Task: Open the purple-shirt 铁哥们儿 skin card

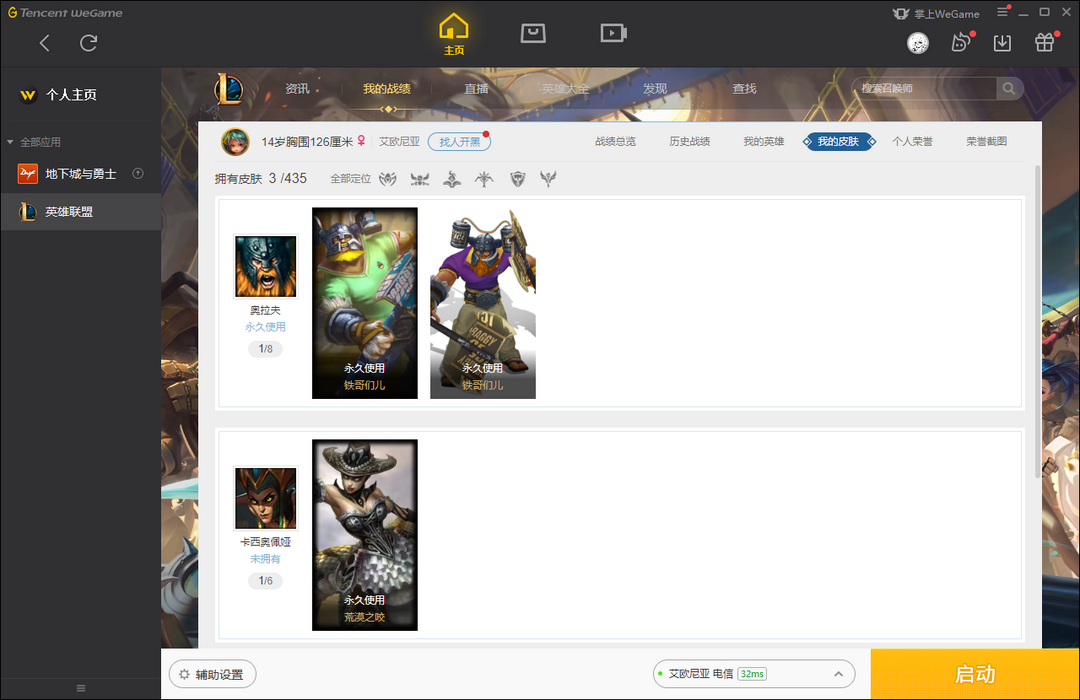Action: (x=483, y=303)
